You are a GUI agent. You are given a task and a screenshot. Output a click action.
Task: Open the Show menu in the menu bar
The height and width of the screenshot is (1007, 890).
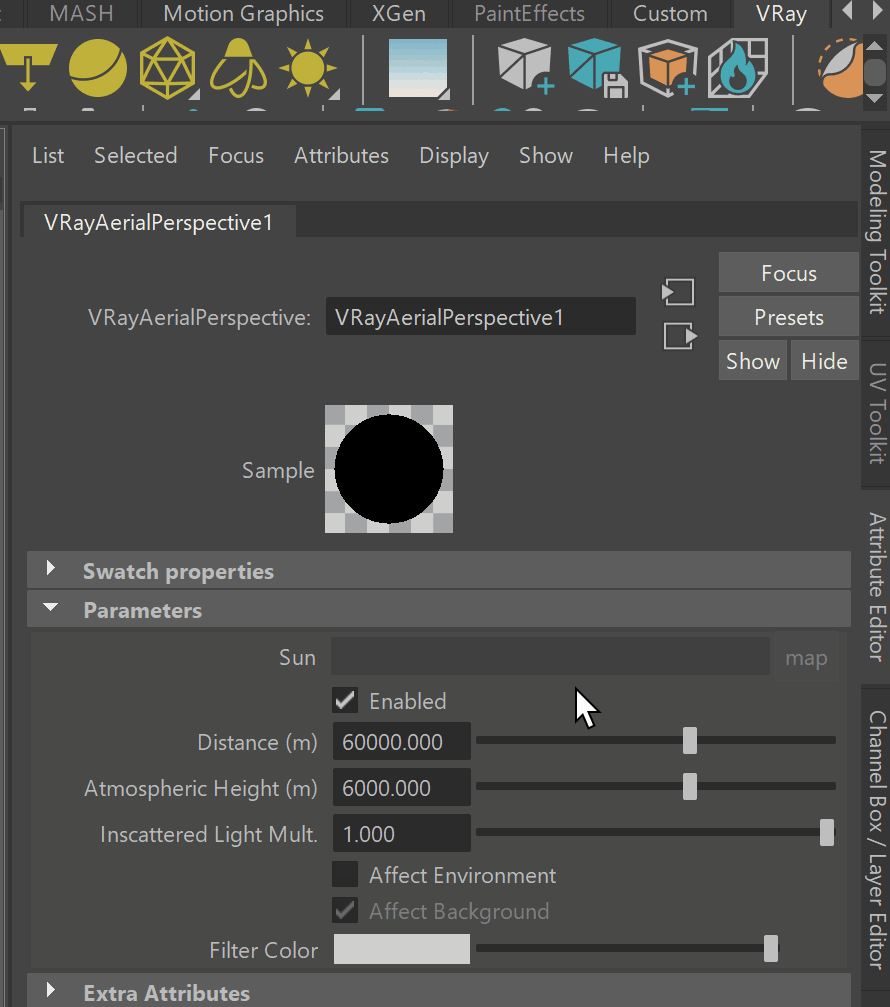point(546,155)
